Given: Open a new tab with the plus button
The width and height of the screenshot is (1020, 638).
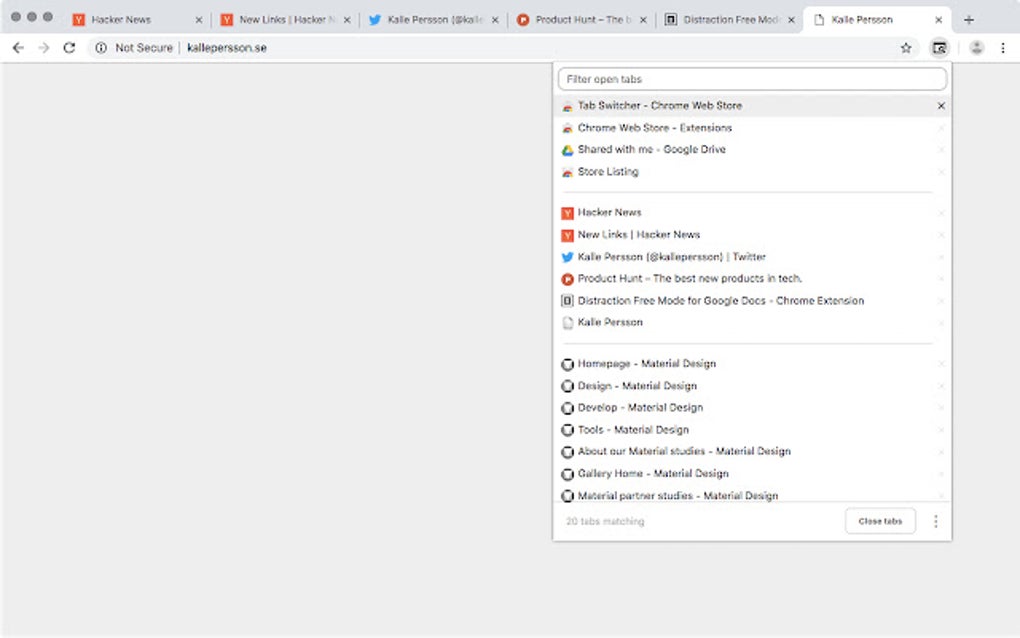Looking at the screenshot, I should [968, 19].
